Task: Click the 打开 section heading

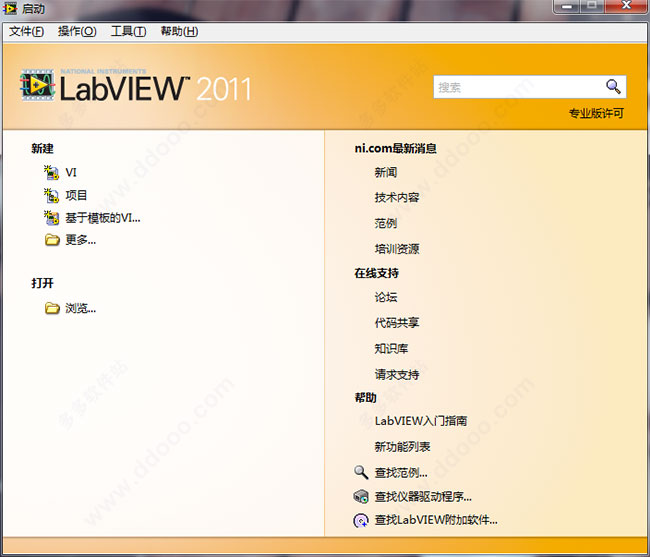Action: tap(42, 283)
